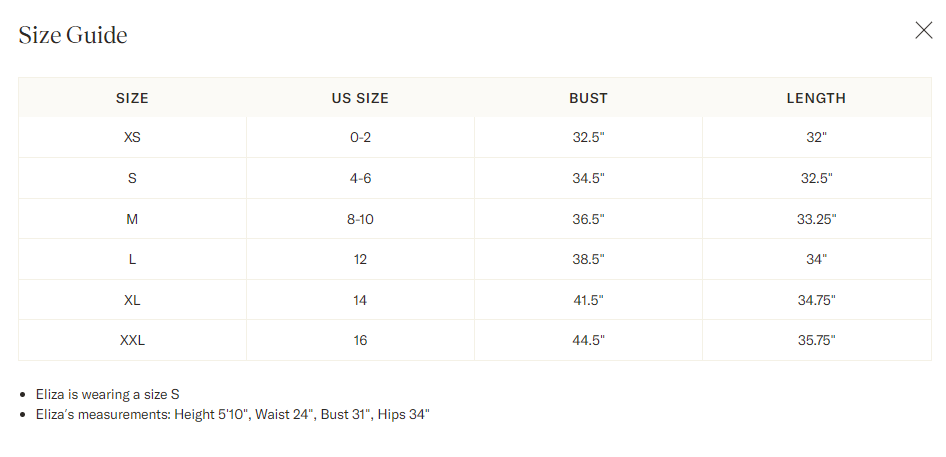Click the Size Guide heading
This screenshot has width=946, height=457.
tap(73, 35)
